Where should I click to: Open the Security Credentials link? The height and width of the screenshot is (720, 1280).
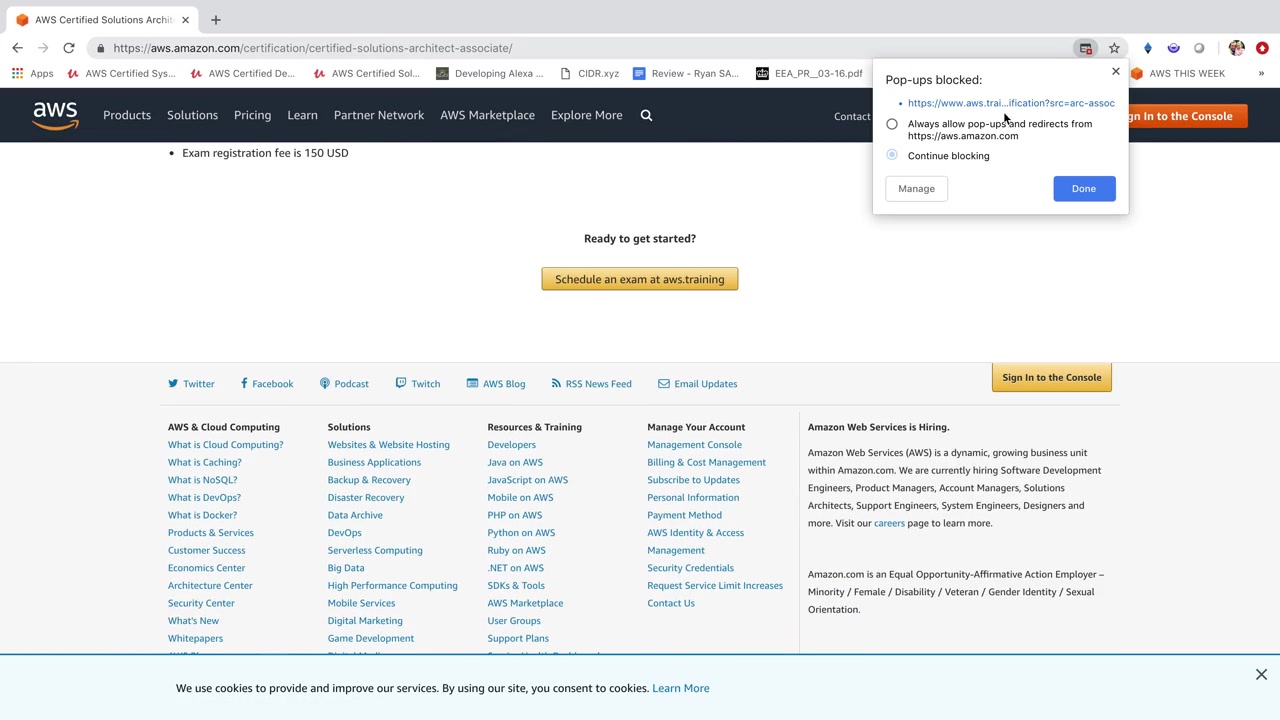click(x=690, y=568)
